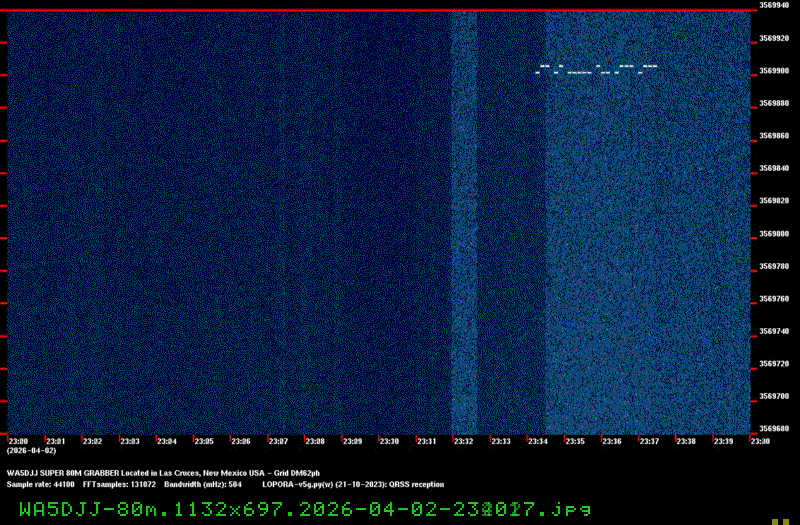Click the 23:05 time axis label
The width and height of the screenshot is (800, 525).
click(204, 441)
